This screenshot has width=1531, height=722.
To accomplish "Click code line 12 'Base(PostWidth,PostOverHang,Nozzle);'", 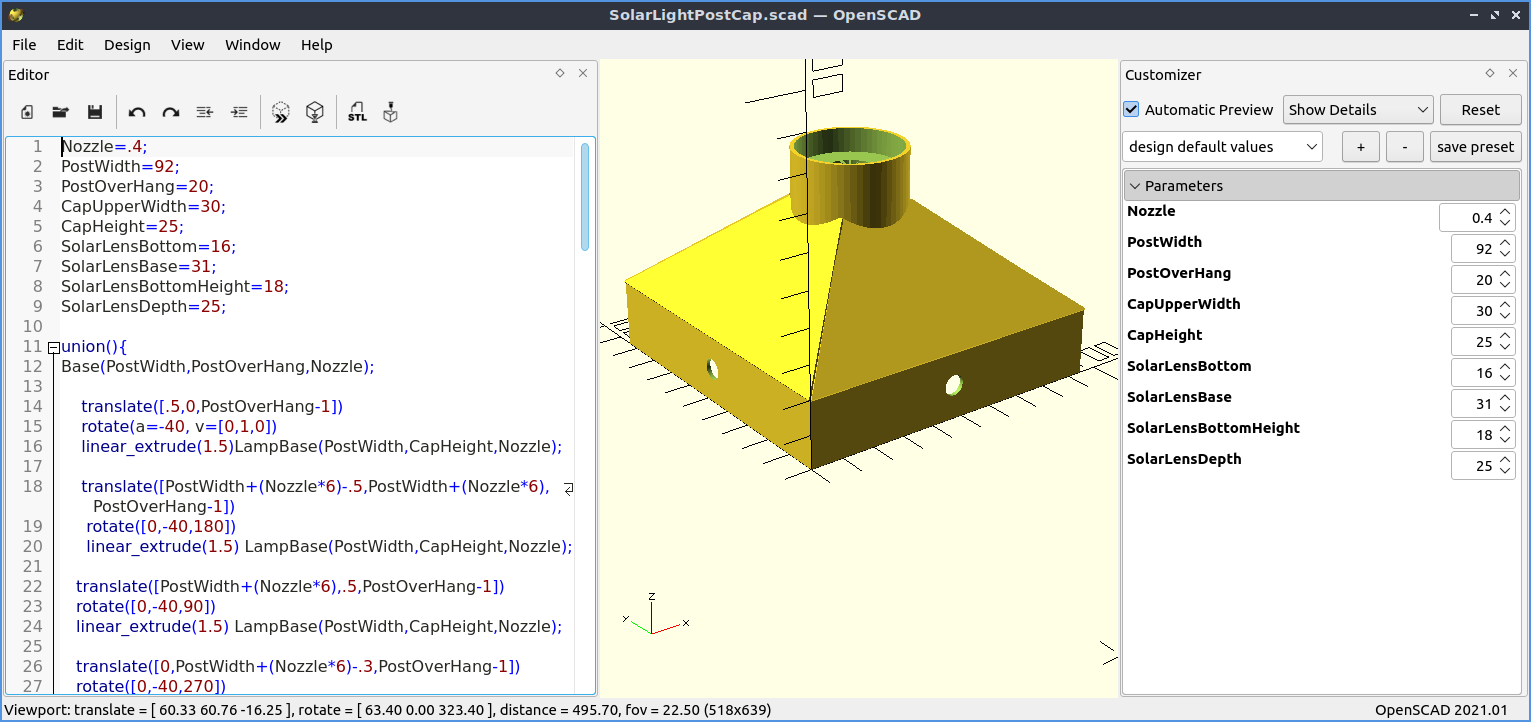I will point(217,367).
